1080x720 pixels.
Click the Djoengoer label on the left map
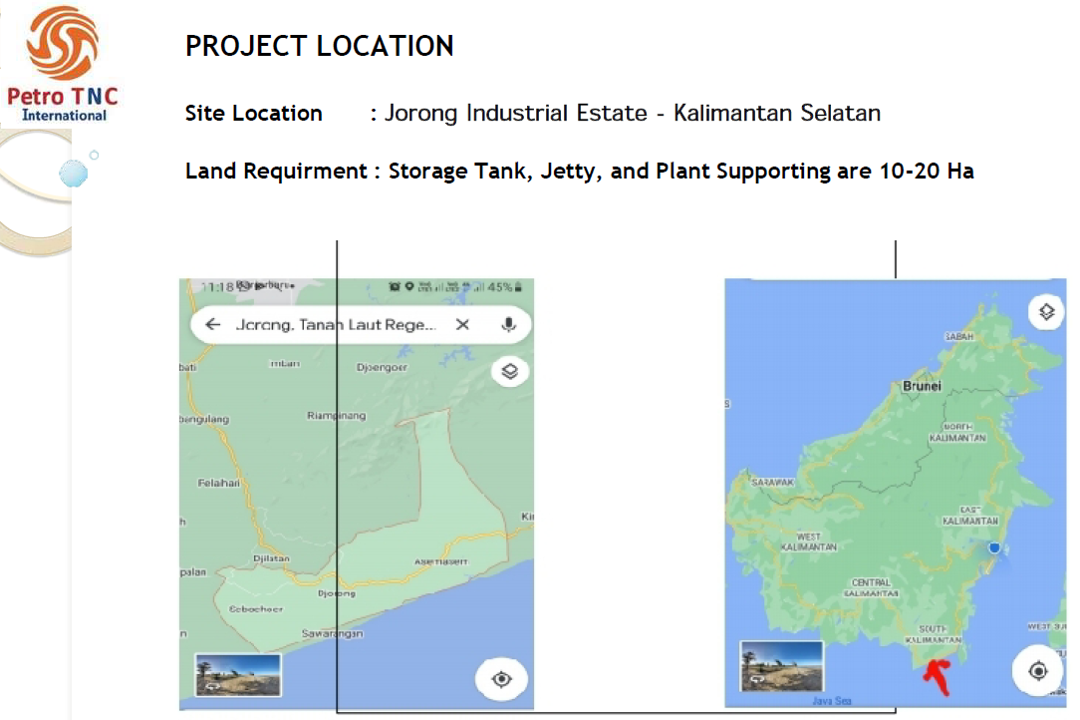click(382, 367)
